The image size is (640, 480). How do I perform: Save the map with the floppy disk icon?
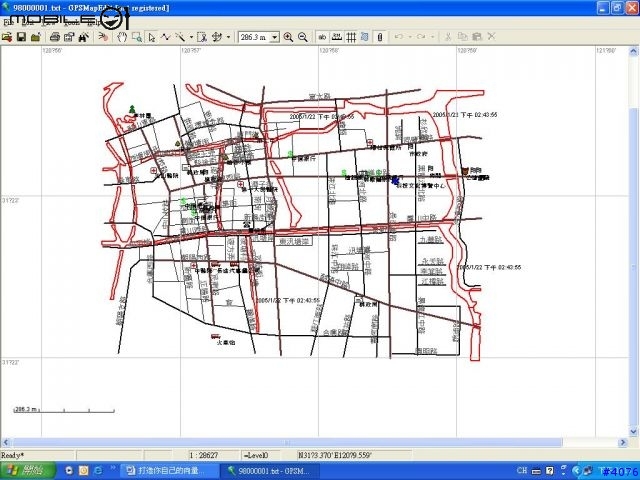(21, 37)
